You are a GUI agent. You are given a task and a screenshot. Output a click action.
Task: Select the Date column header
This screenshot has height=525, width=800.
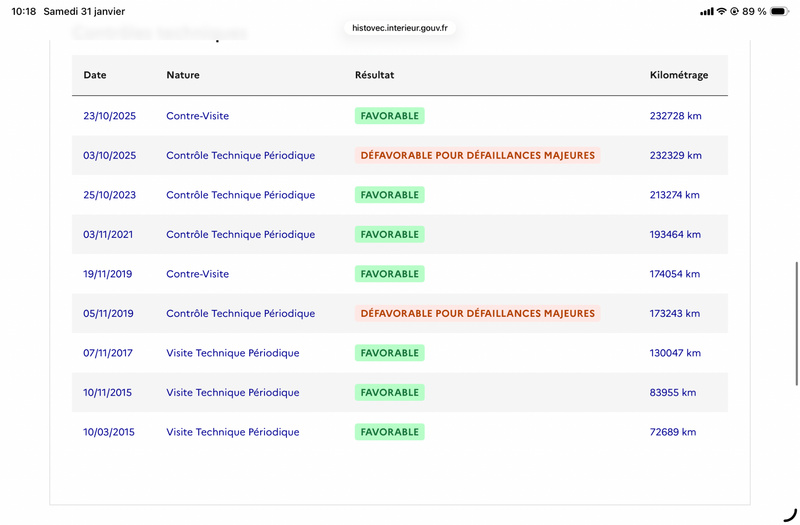click(x=95, y=75)
